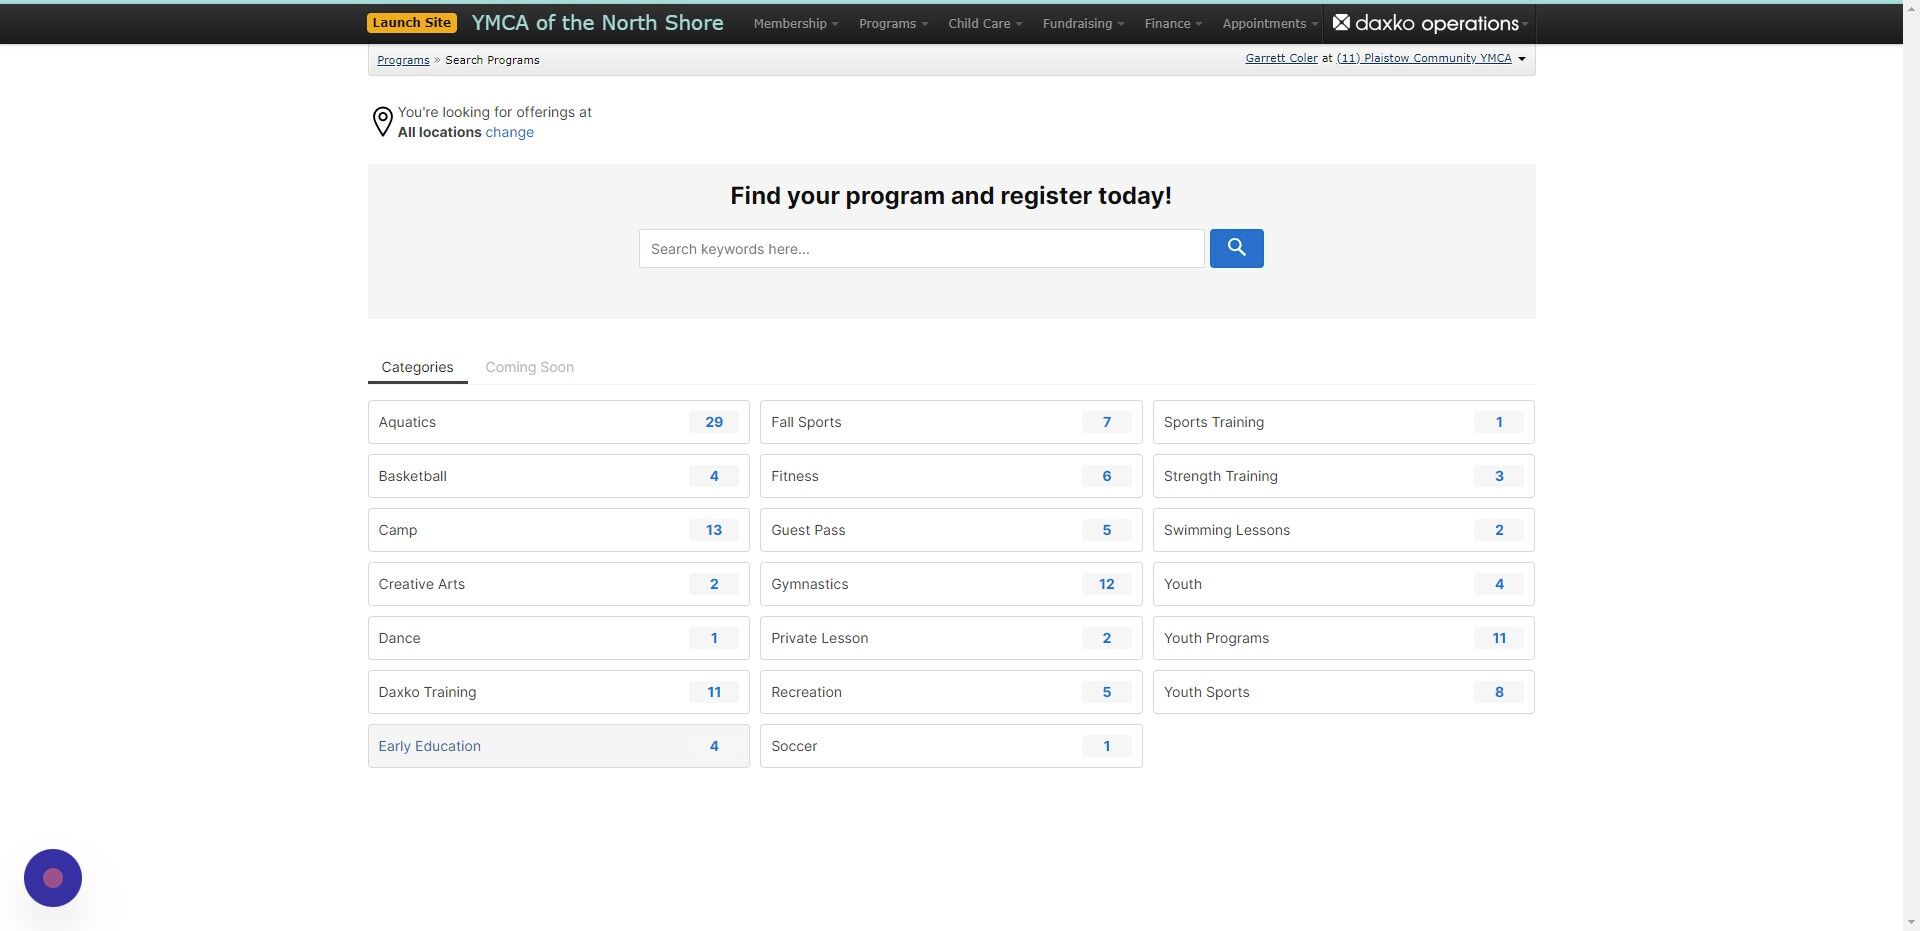1920x931 pixels.
Task: Focus the Search keywords input field
Action: point(921,248)
